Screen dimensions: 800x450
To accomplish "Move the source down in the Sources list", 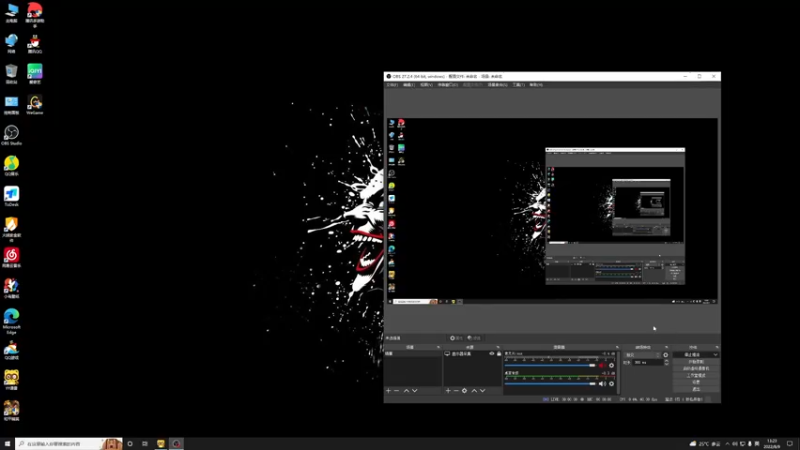I will tap(482, 391).
